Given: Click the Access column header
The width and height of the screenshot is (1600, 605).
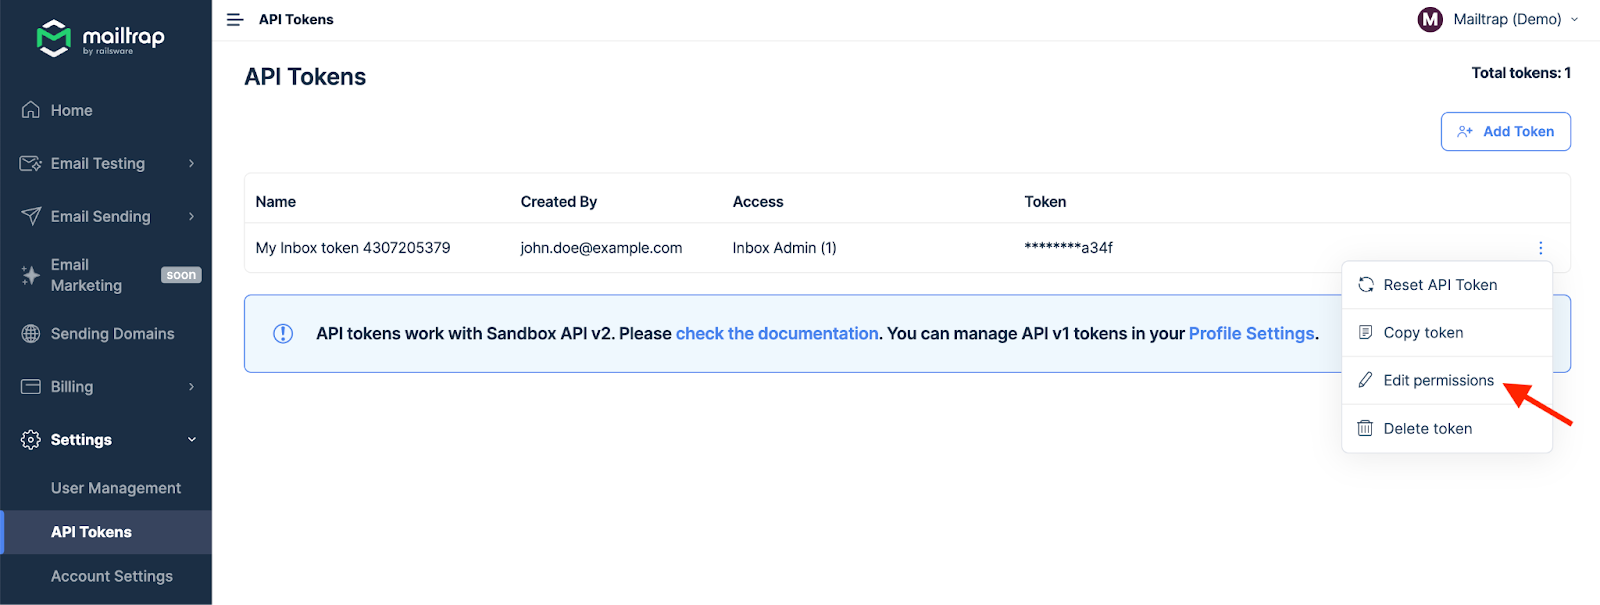Looking at the screenshot, I should pyautogui.click(x=758, y=202).
